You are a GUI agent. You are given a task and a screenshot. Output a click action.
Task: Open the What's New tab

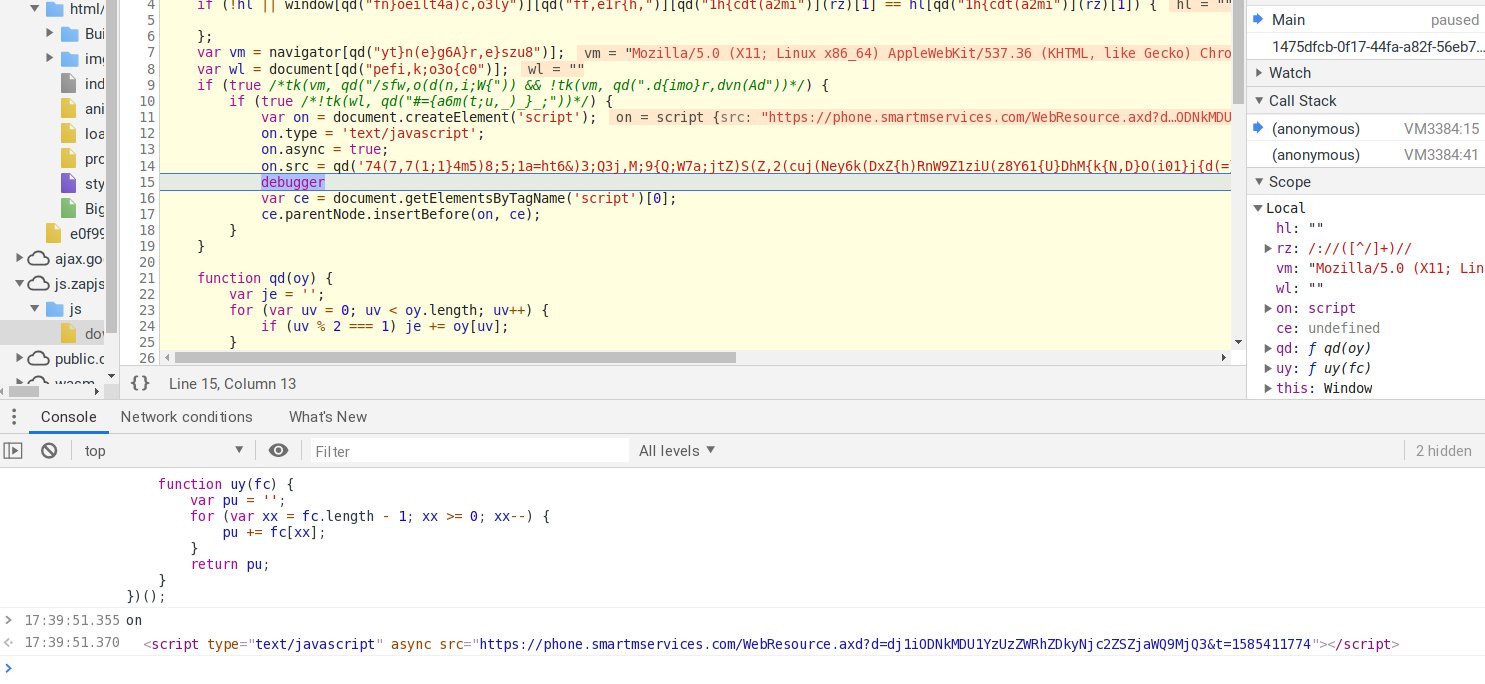coord(328,417)
